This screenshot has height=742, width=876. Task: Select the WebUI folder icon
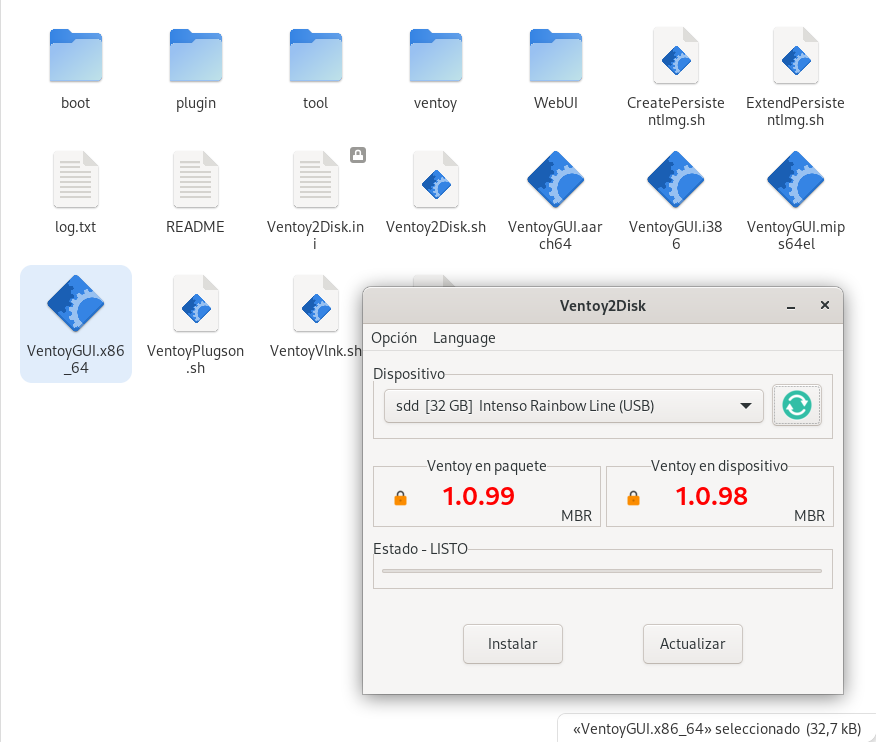tap(556, 55)
